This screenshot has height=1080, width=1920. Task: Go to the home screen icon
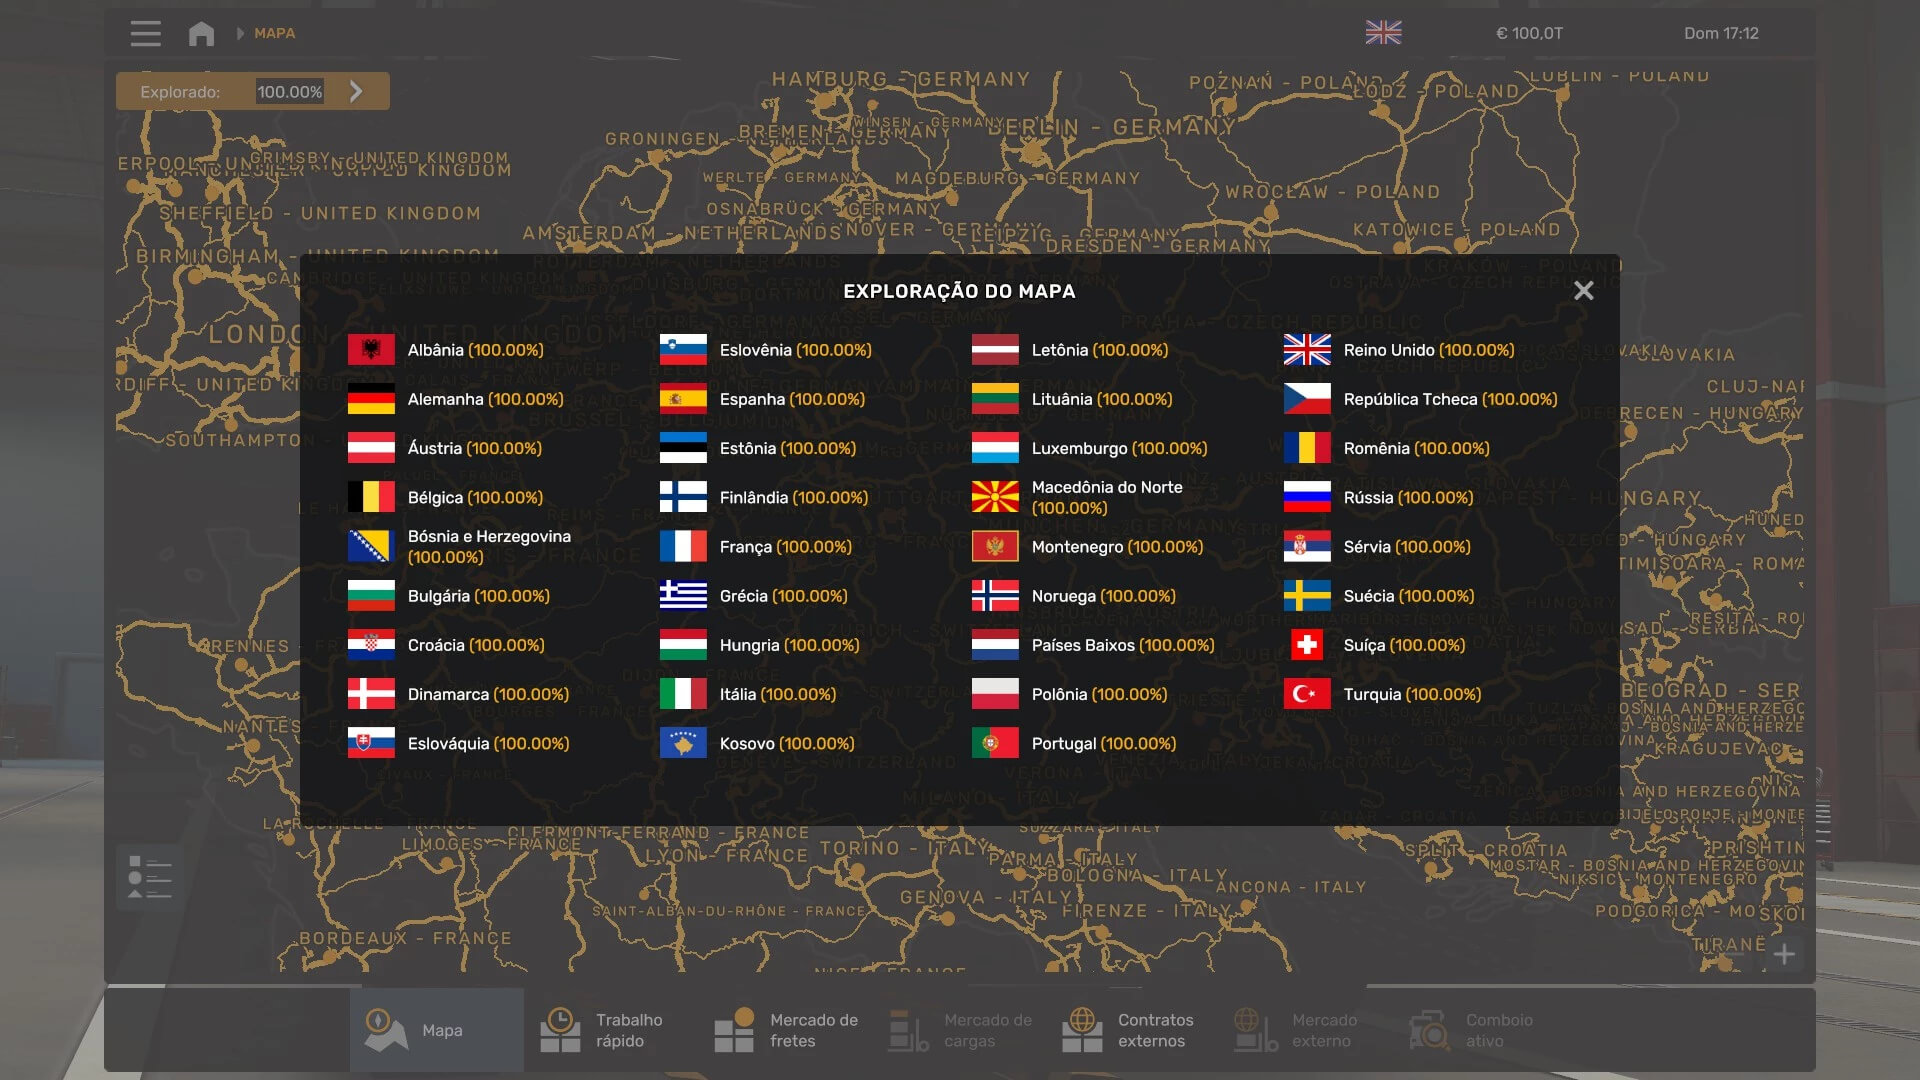201,33
